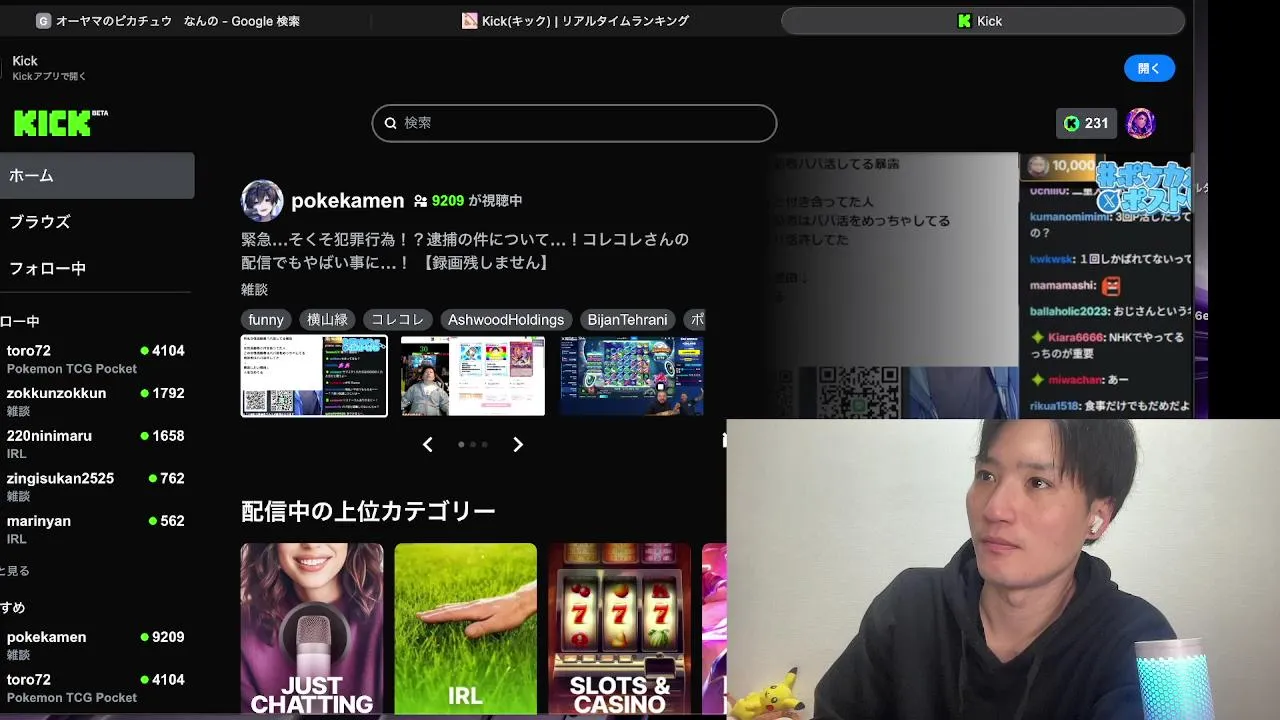Click the 雑談 category under stream title
This screenshot has width=1280, height=720.
pos(254,289)
